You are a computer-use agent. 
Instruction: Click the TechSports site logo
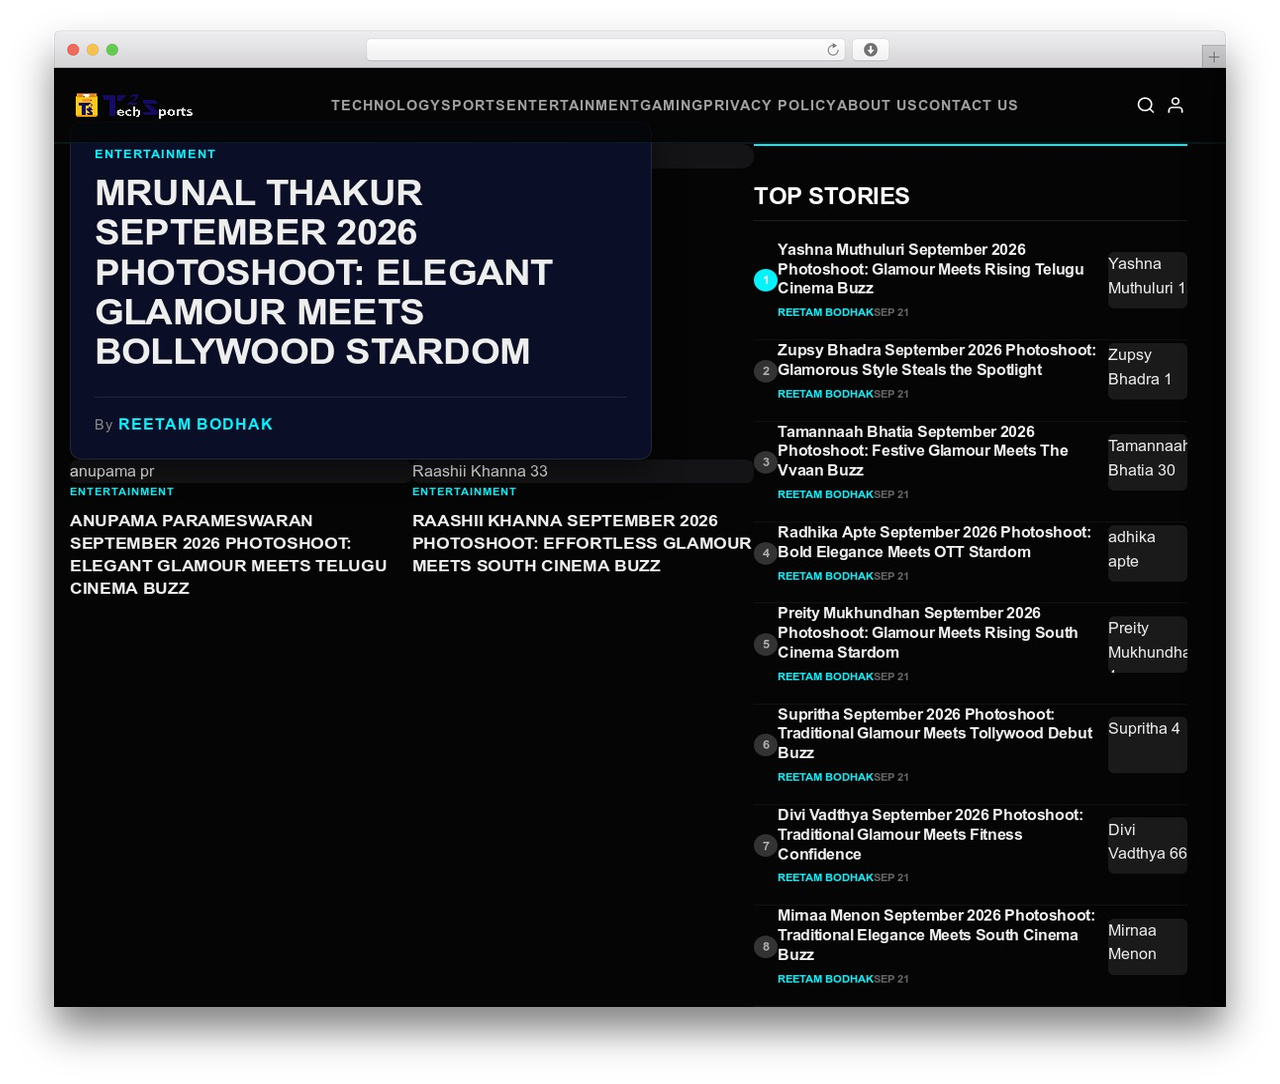134,105
